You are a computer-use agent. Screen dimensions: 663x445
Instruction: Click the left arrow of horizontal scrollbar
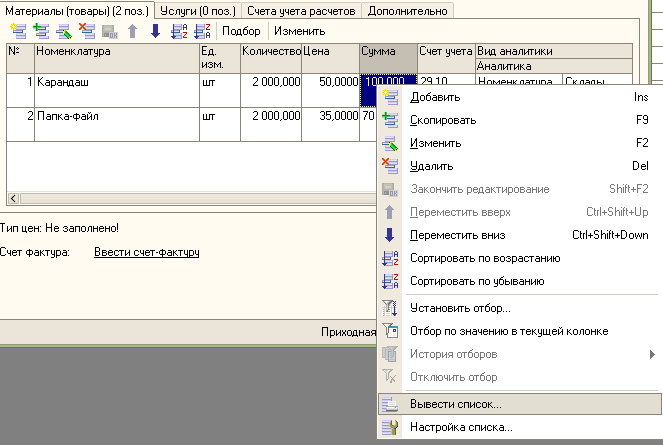(13, 198)
